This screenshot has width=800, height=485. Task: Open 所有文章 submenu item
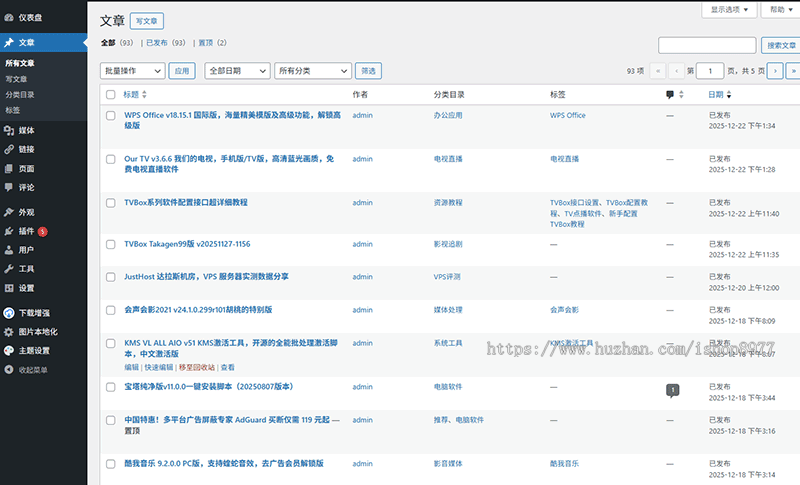[x=20, y=63]
